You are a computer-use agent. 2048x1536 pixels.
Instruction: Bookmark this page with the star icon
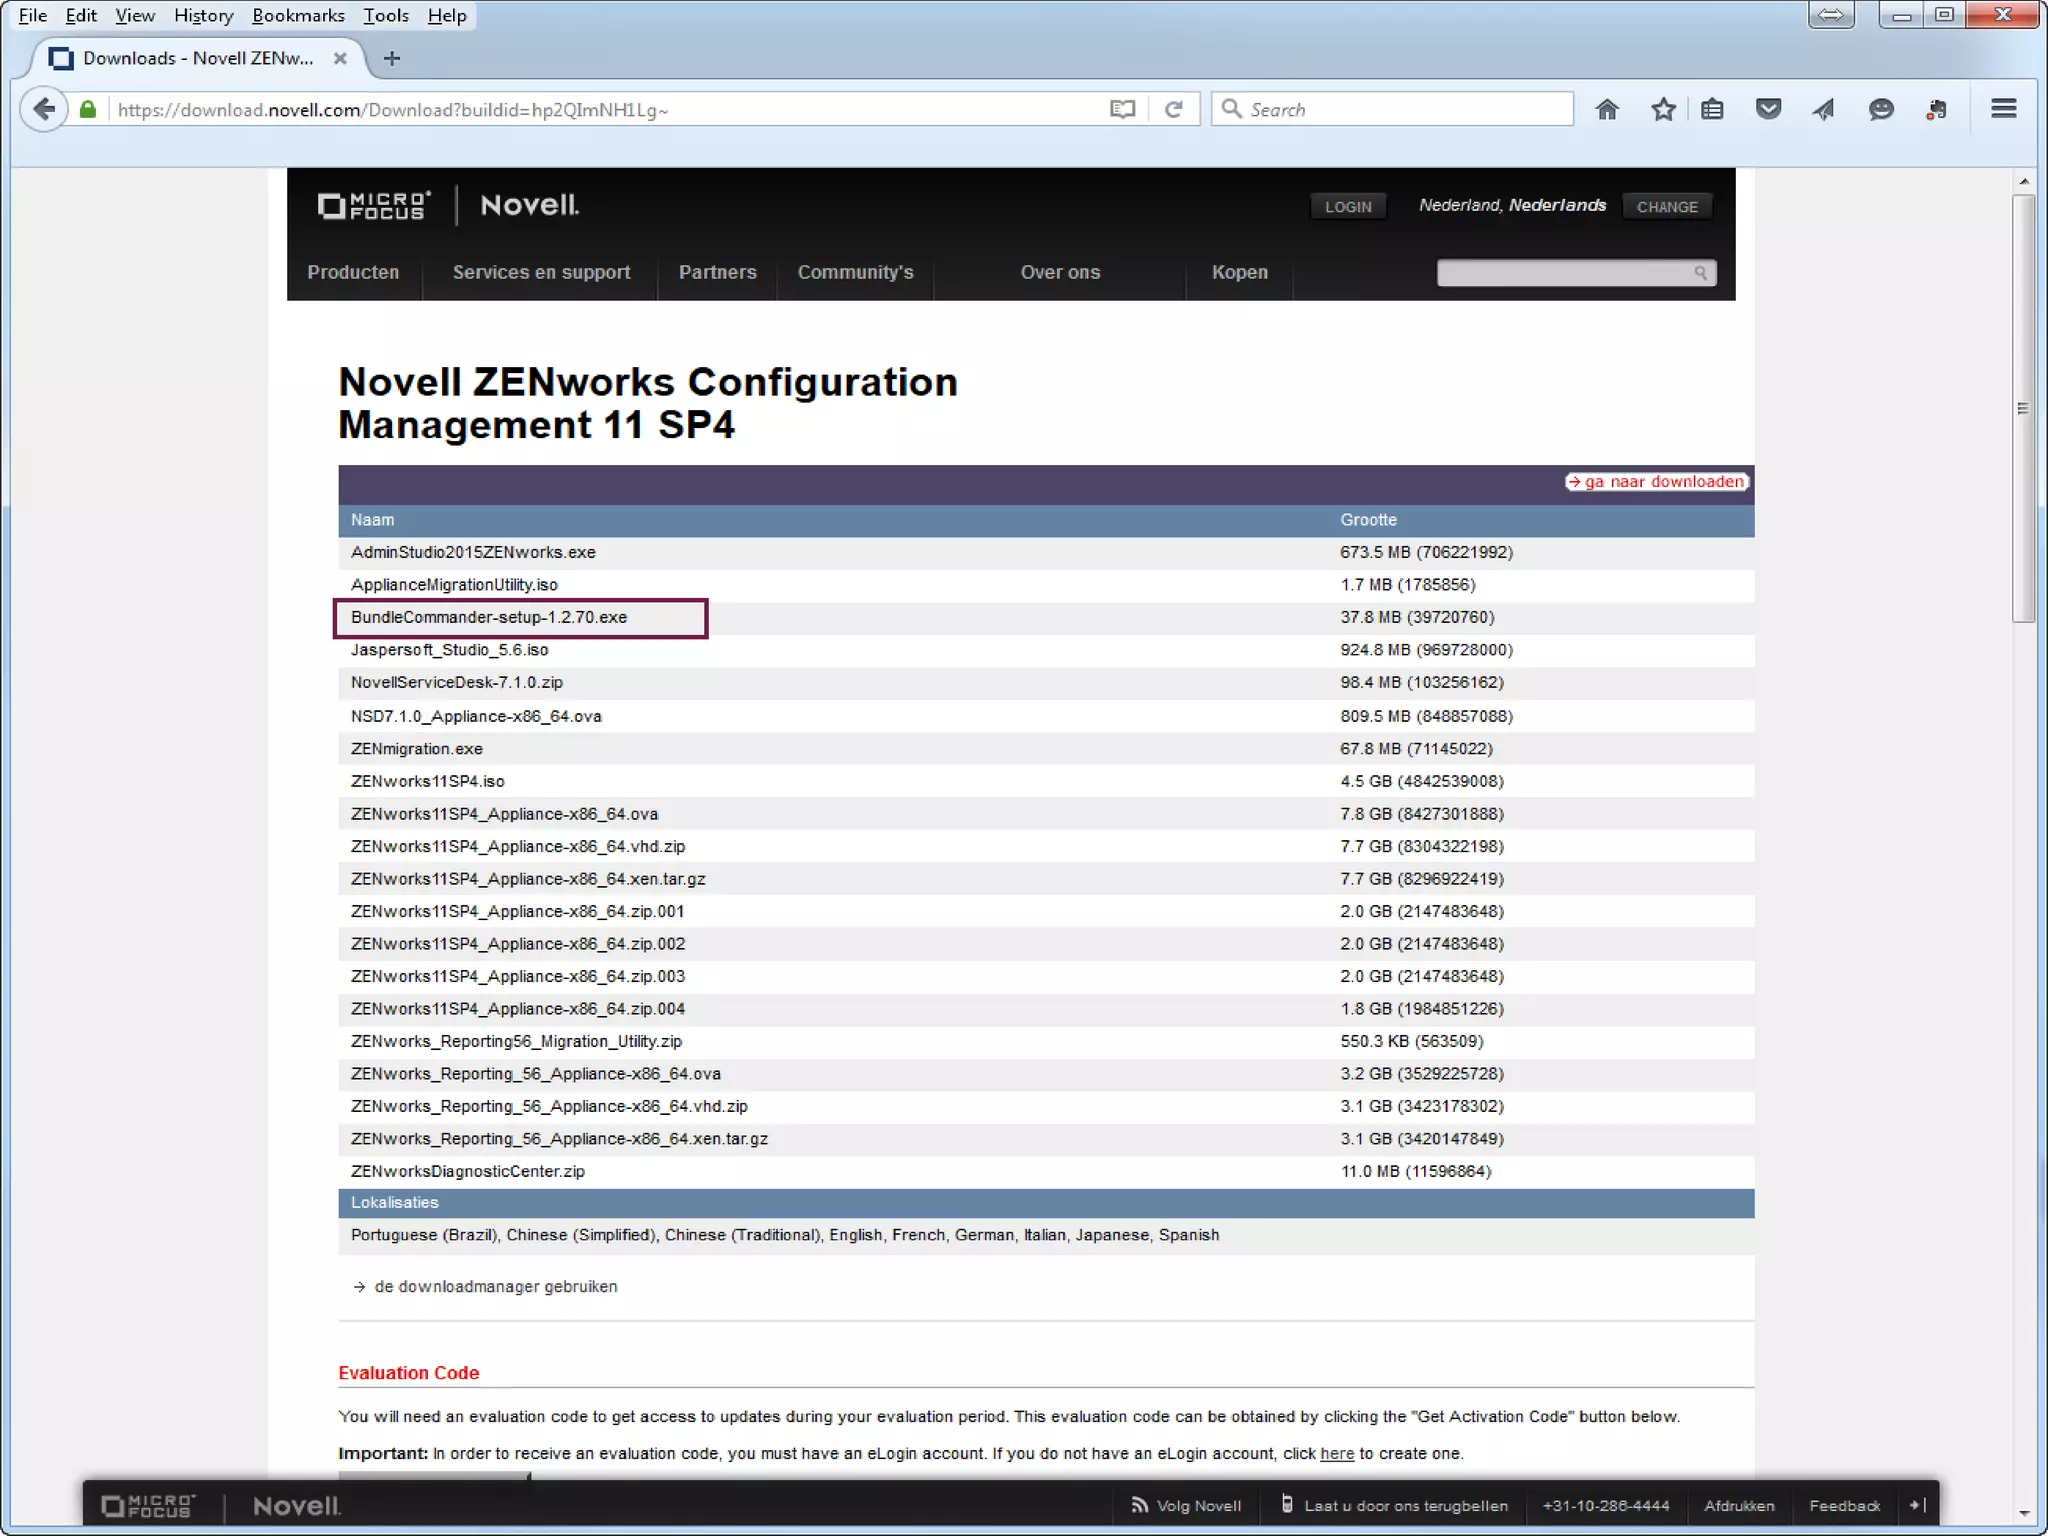tap(1663, 109)
